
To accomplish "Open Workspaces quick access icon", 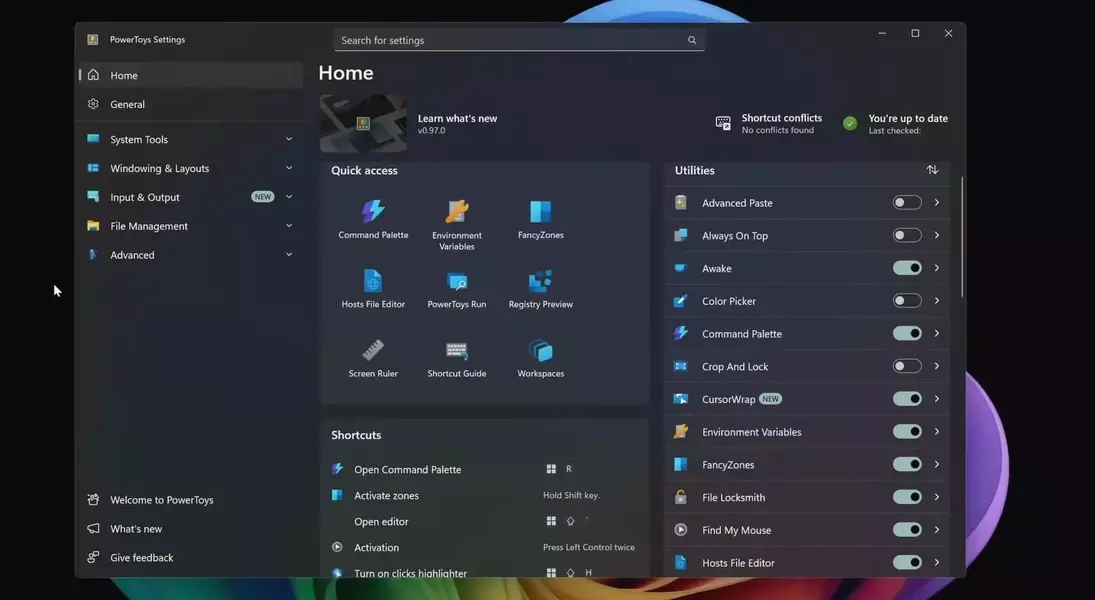I will 541,357.
